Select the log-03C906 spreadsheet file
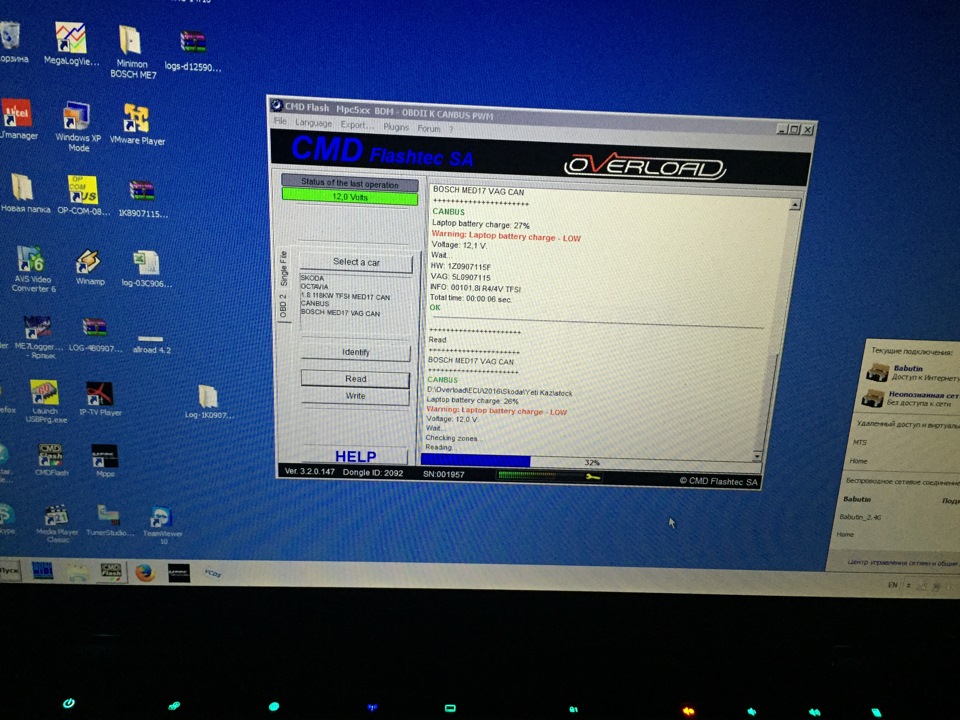The height and width of the screenshot is (720, 960). [146, 269]
